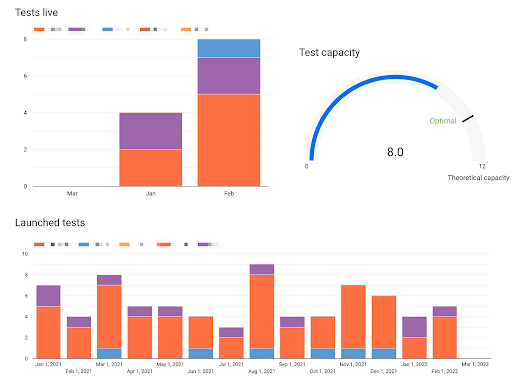Select the Nov 1, 2021 orange bar
Viewport: 512px width, 383px height.
coord(353,317)
